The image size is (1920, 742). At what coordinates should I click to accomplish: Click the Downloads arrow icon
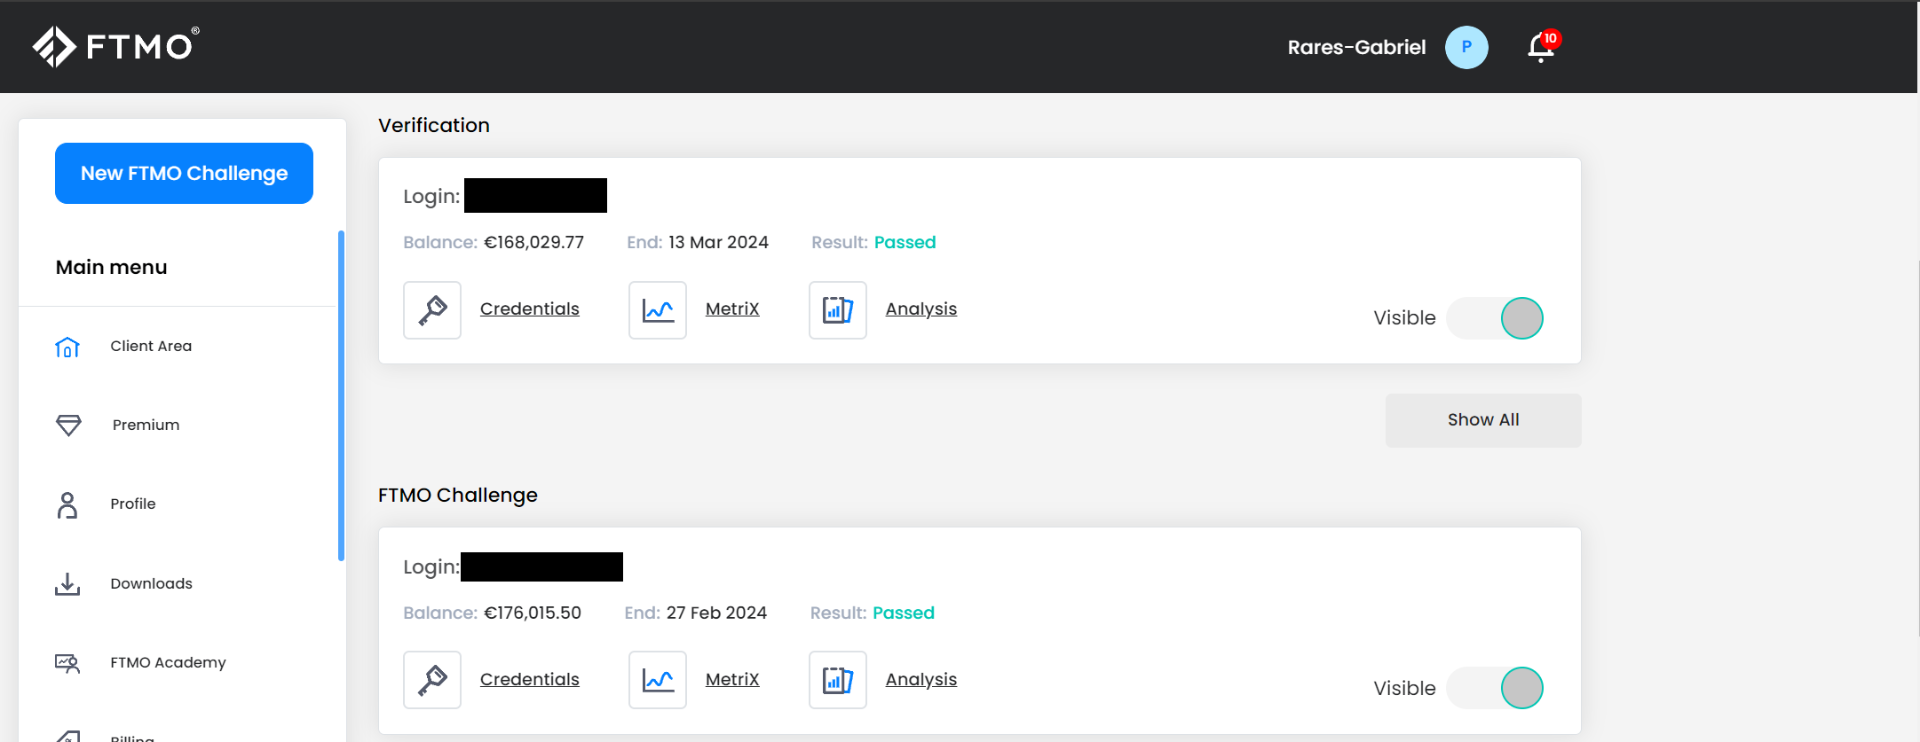tap(67, 584)
